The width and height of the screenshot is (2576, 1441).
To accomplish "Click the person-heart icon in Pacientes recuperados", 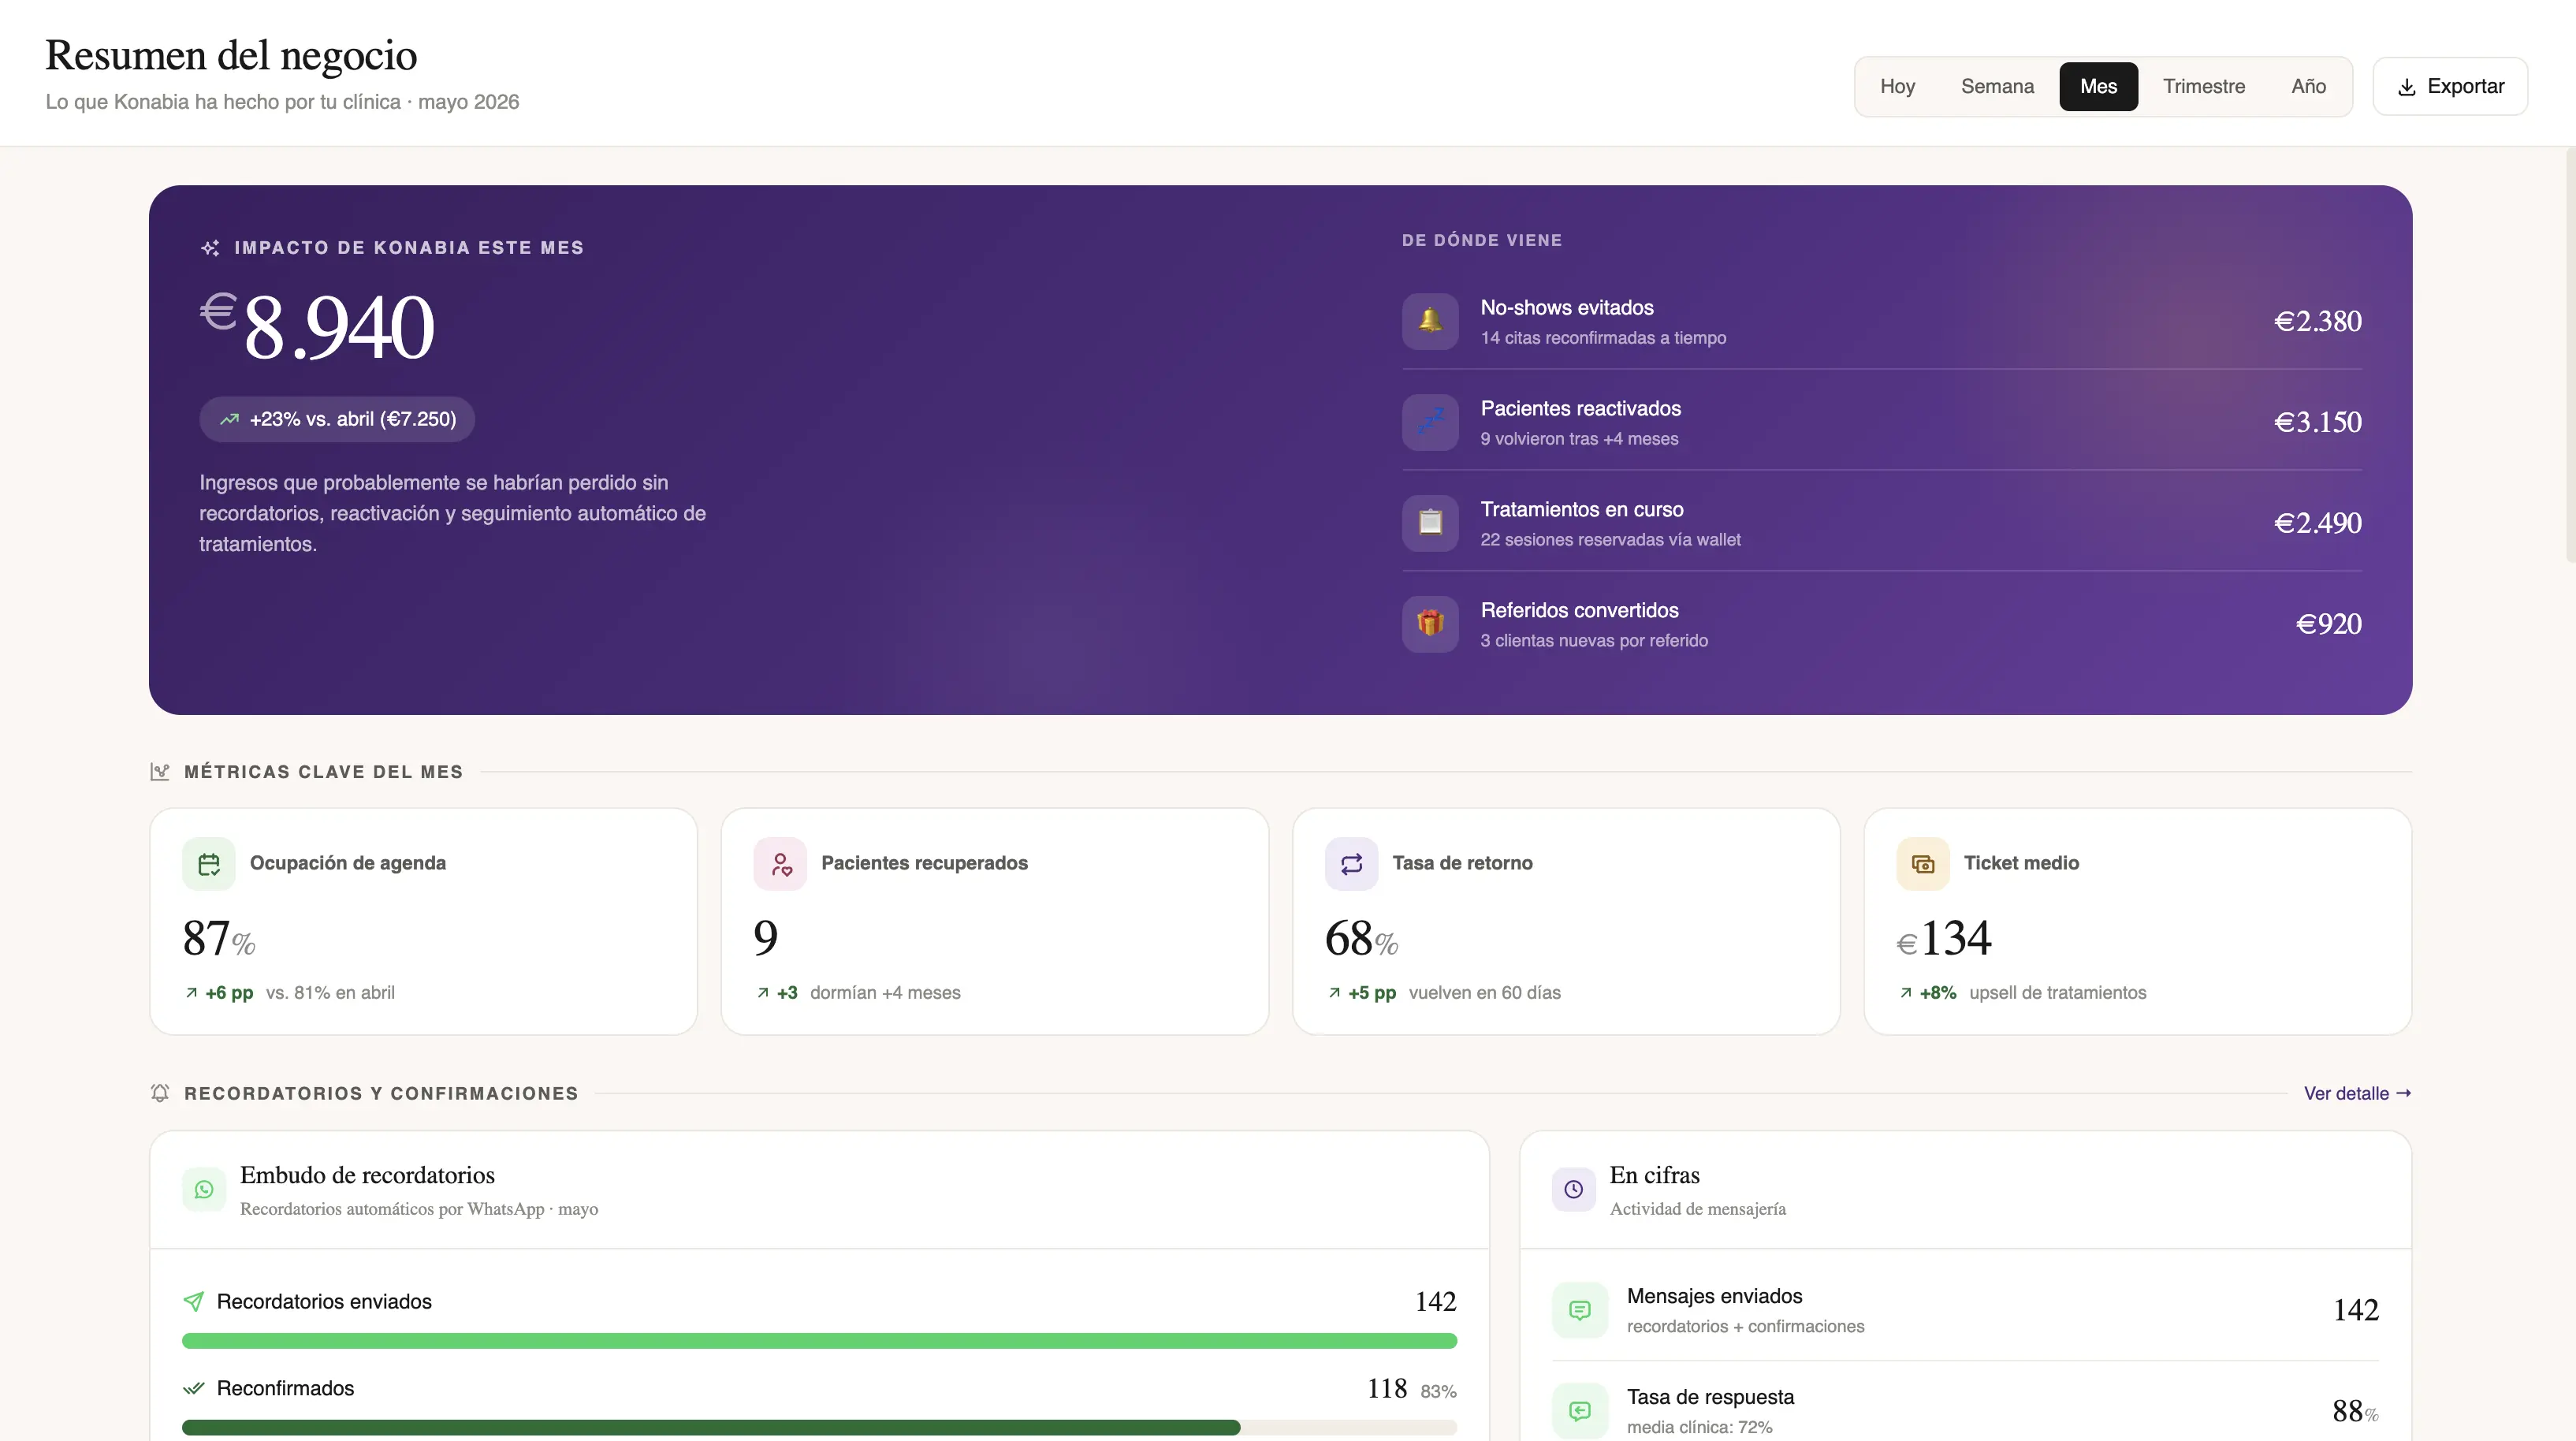I will tap(780, 864).
